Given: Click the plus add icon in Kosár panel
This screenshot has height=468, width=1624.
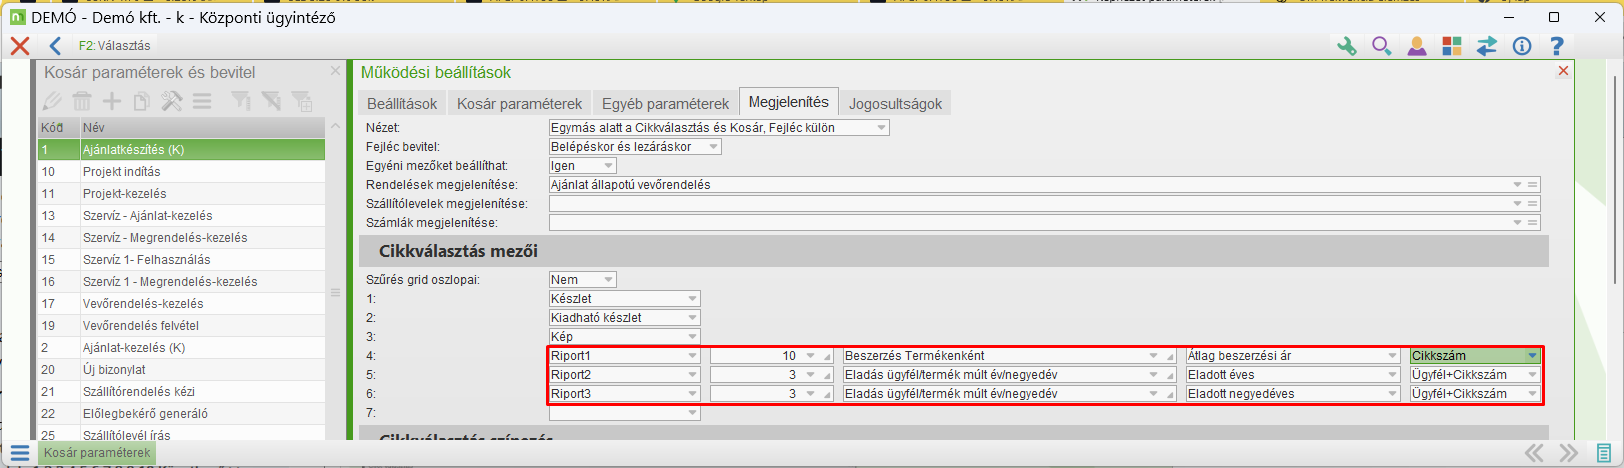Looking at the screenshot, I should click(112, 101).
